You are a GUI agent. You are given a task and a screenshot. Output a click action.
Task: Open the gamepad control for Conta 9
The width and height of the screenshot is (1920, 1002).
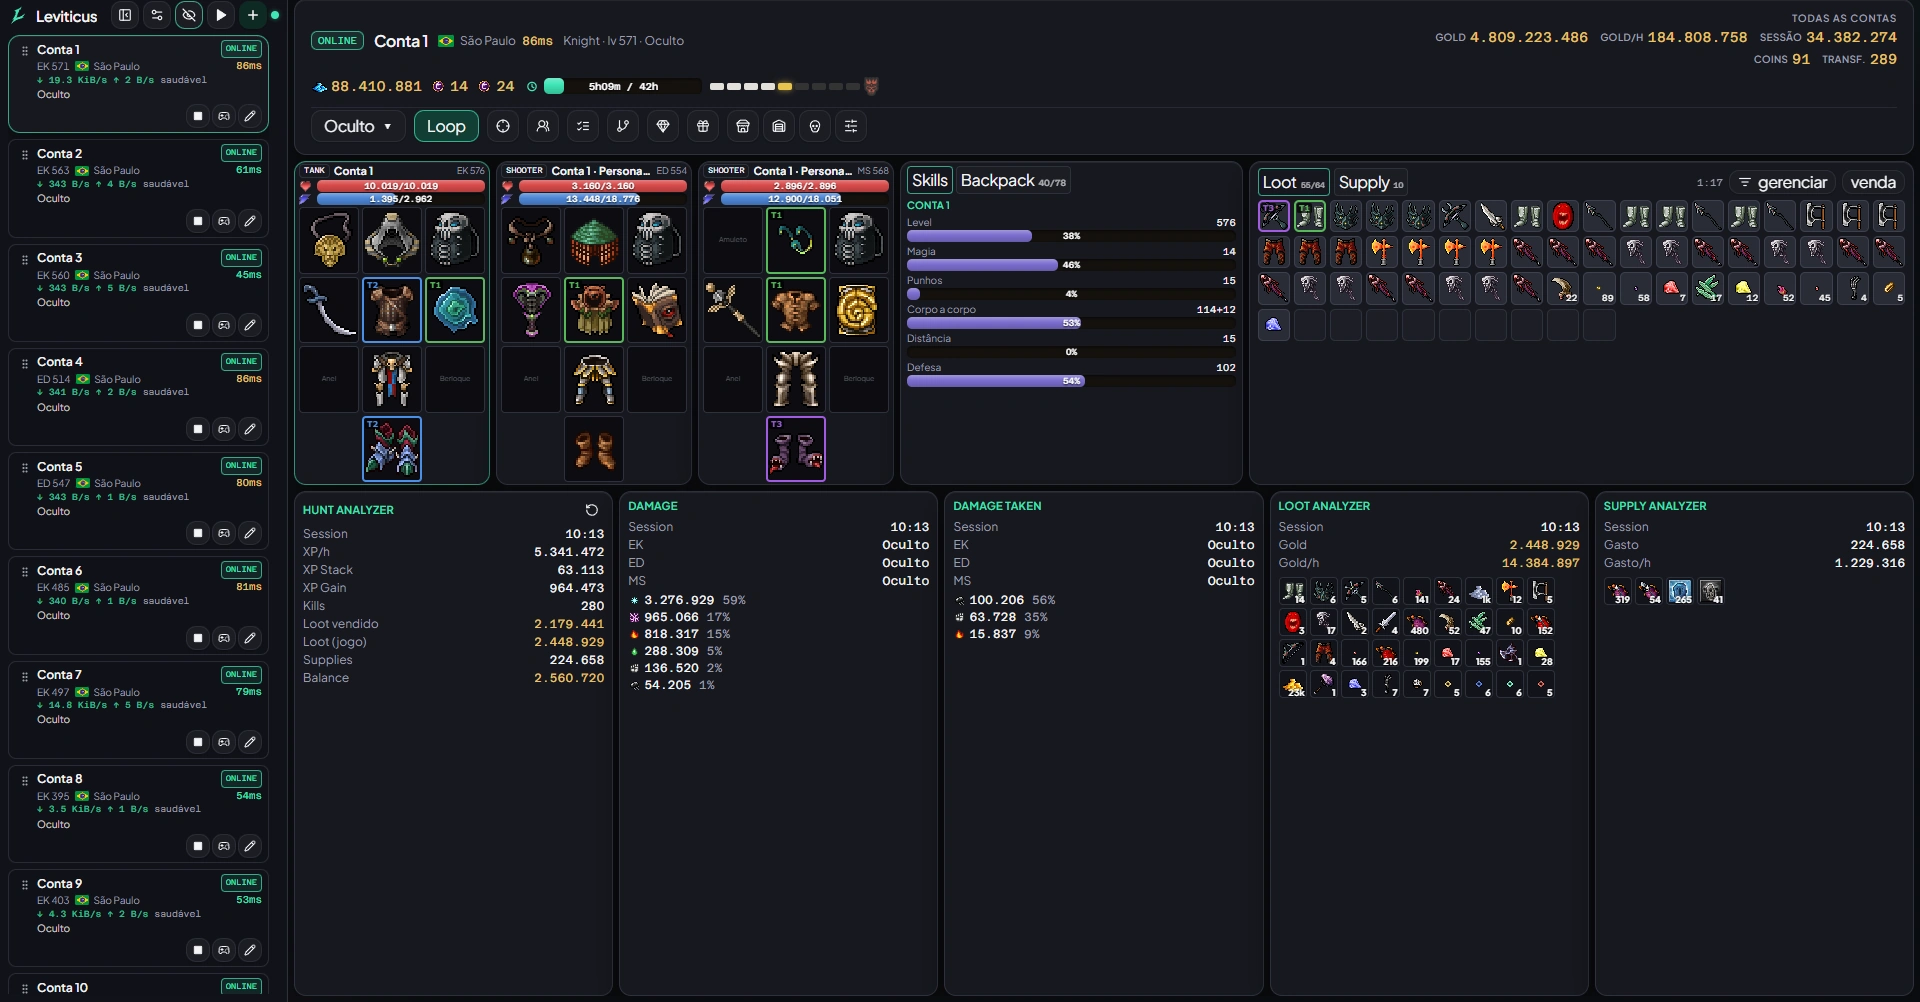click(224, 950)
